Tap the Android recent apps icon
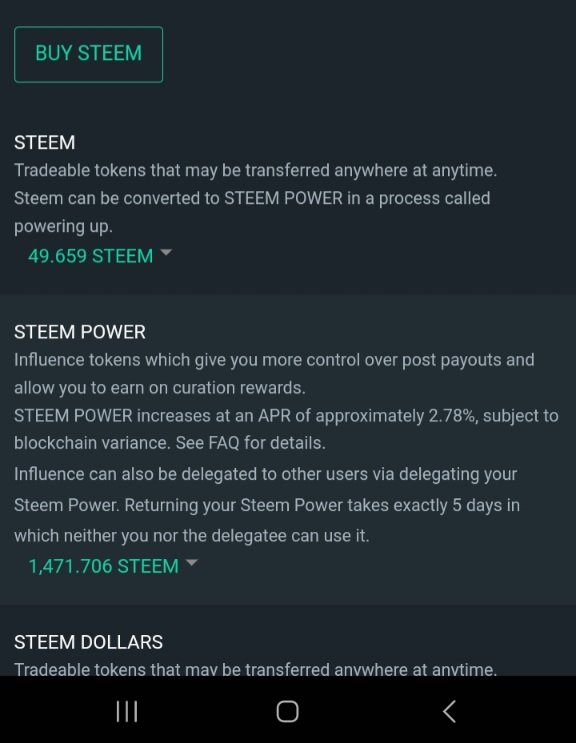 pos(127,711)
